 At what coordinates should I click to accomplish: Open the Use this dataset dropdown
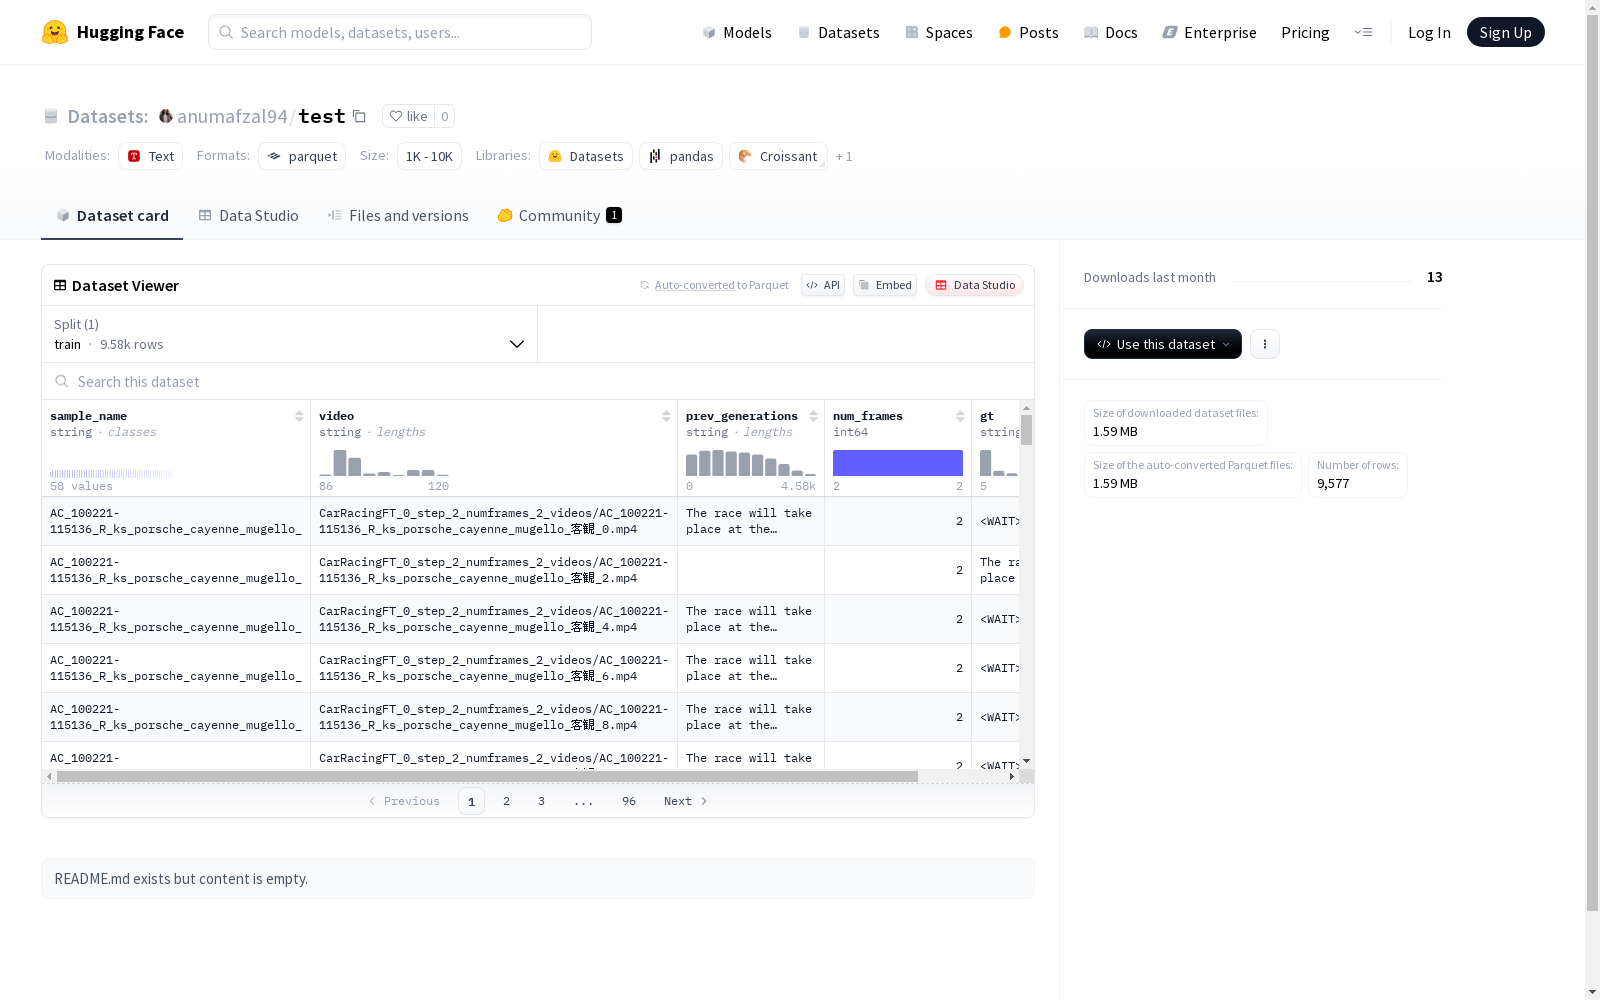pos(1163,344)
